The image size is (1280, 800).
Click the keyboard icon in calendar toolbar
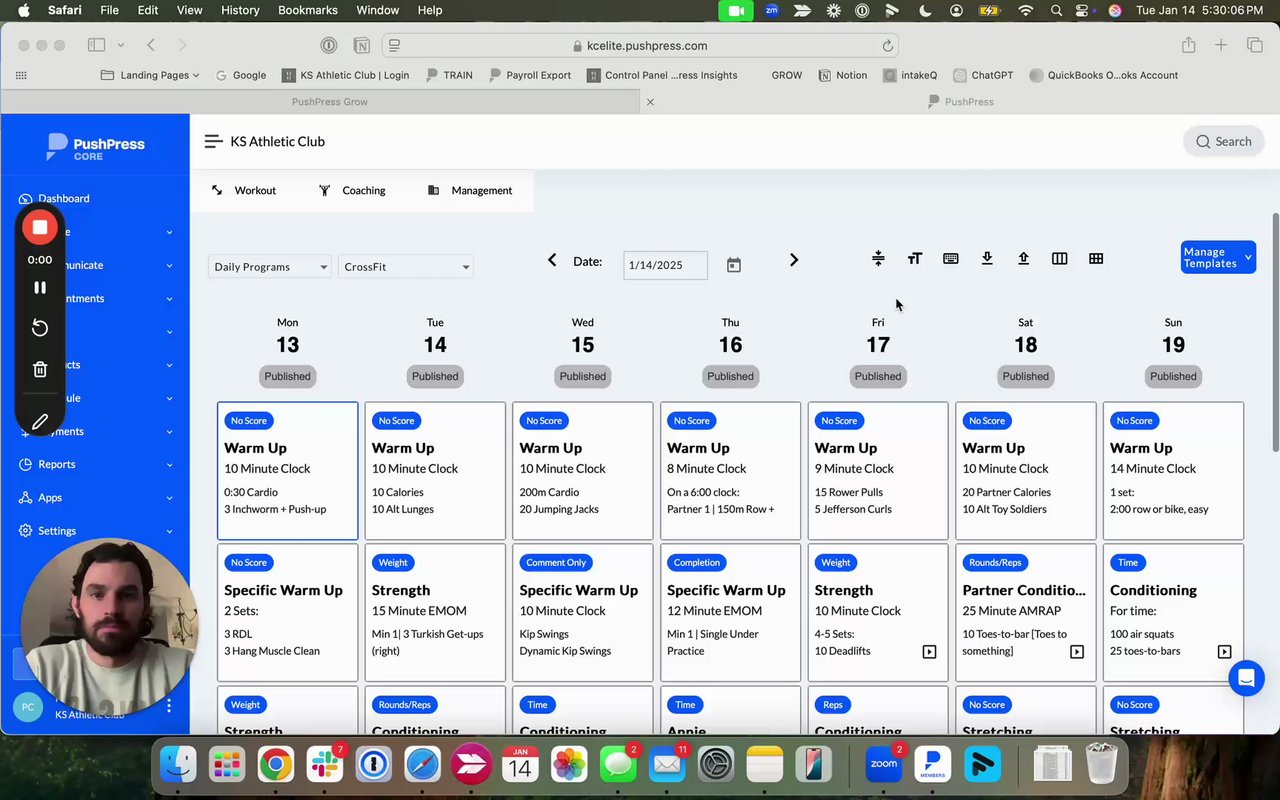point(951,259)
